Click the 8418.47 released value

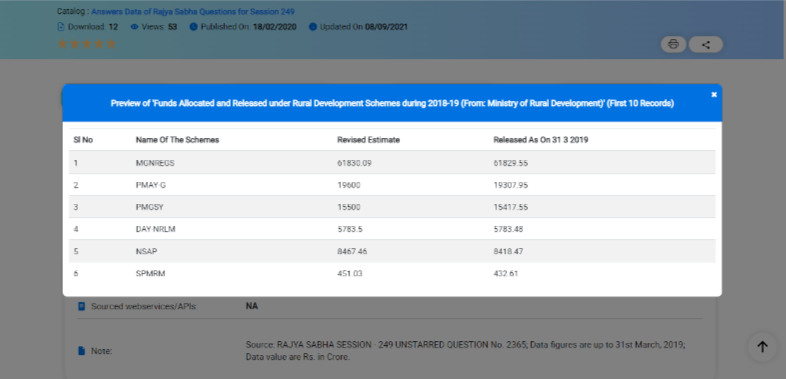coord(508,251)
